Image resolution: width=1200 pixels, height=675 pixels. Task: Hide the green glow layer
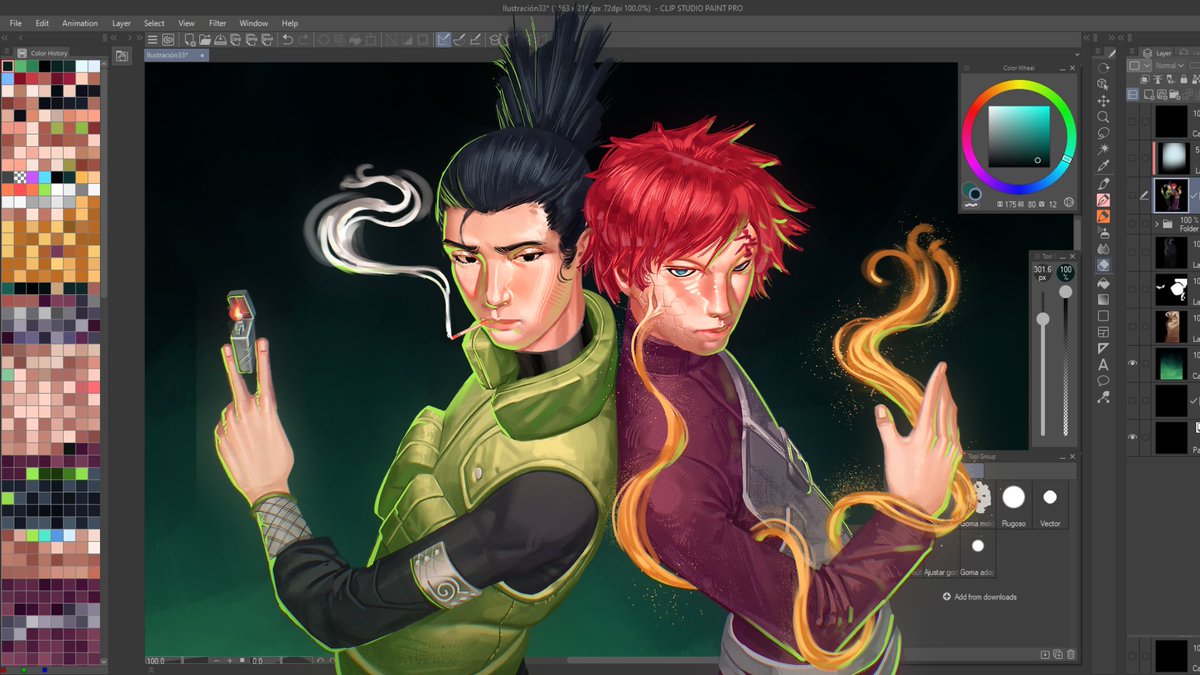pos(1132,363)
